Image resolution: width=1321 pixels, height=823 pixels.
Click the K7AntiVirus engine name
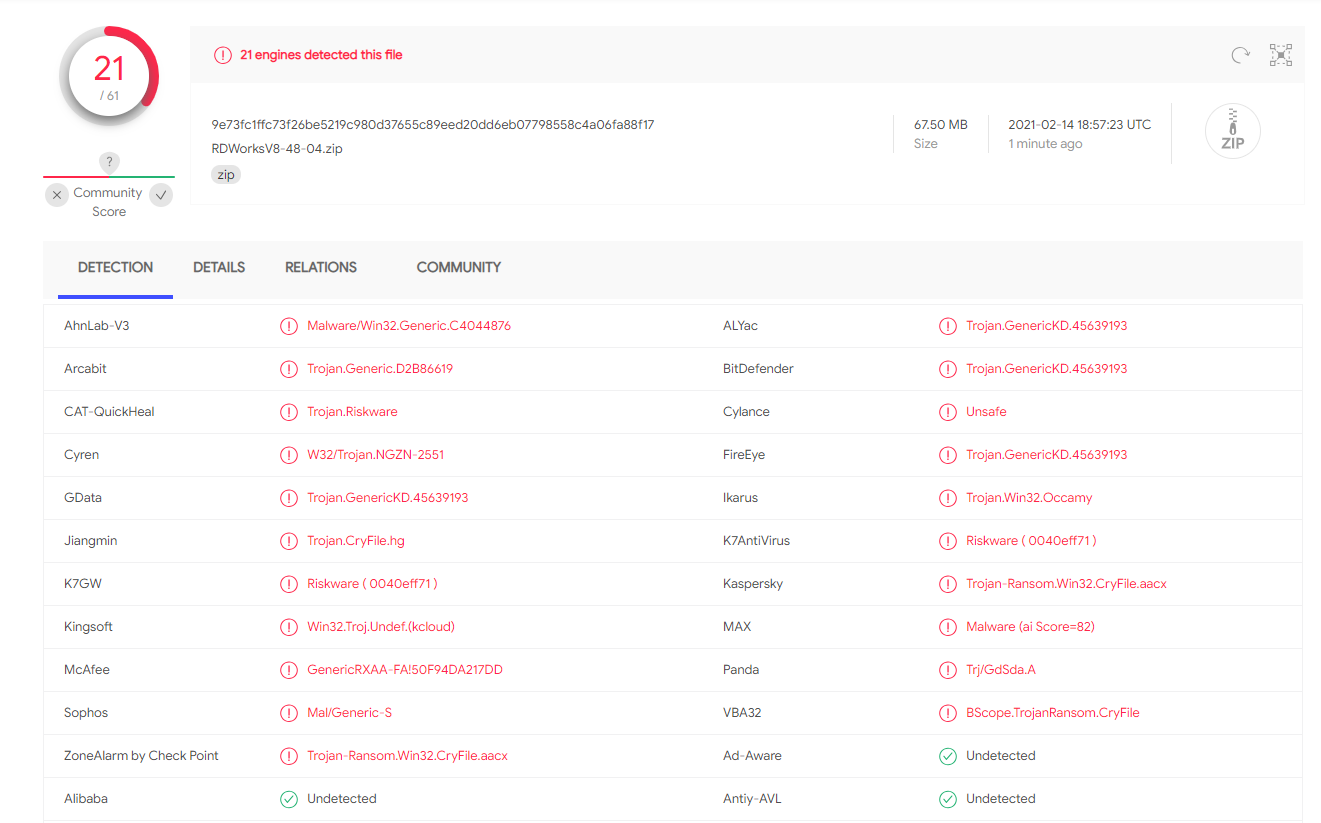pos(756,541)
